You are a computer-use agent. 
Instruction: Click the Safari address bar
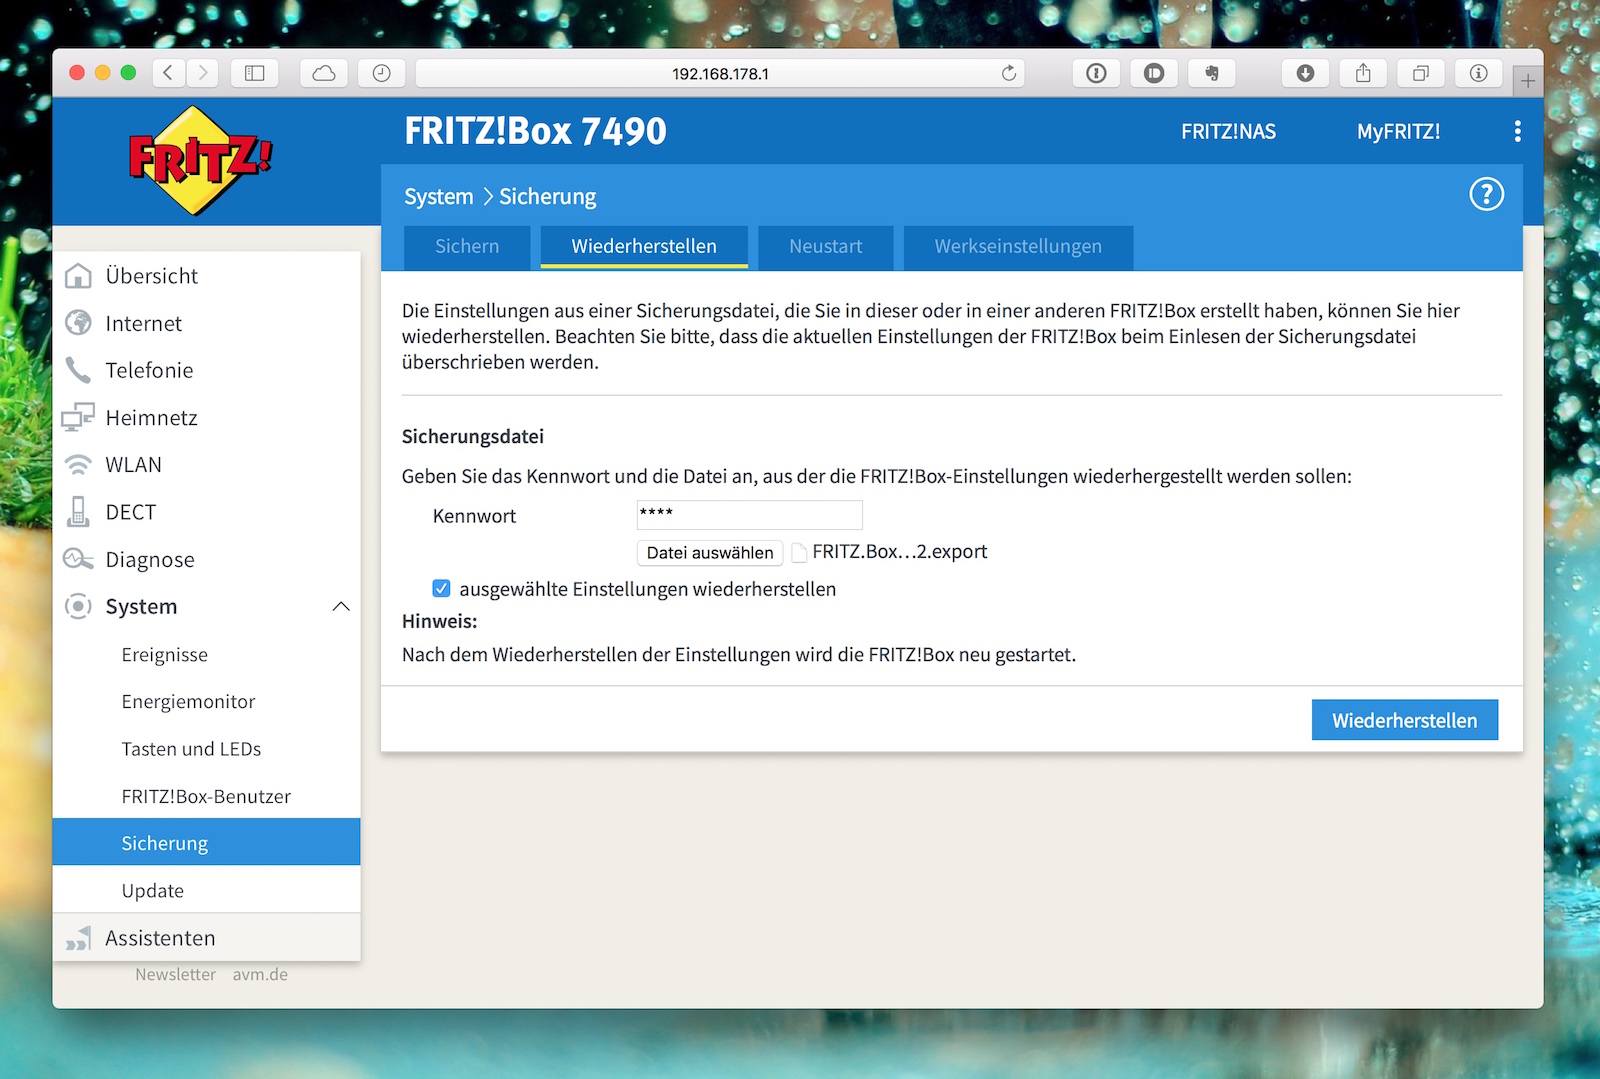[x=720, y=73]
